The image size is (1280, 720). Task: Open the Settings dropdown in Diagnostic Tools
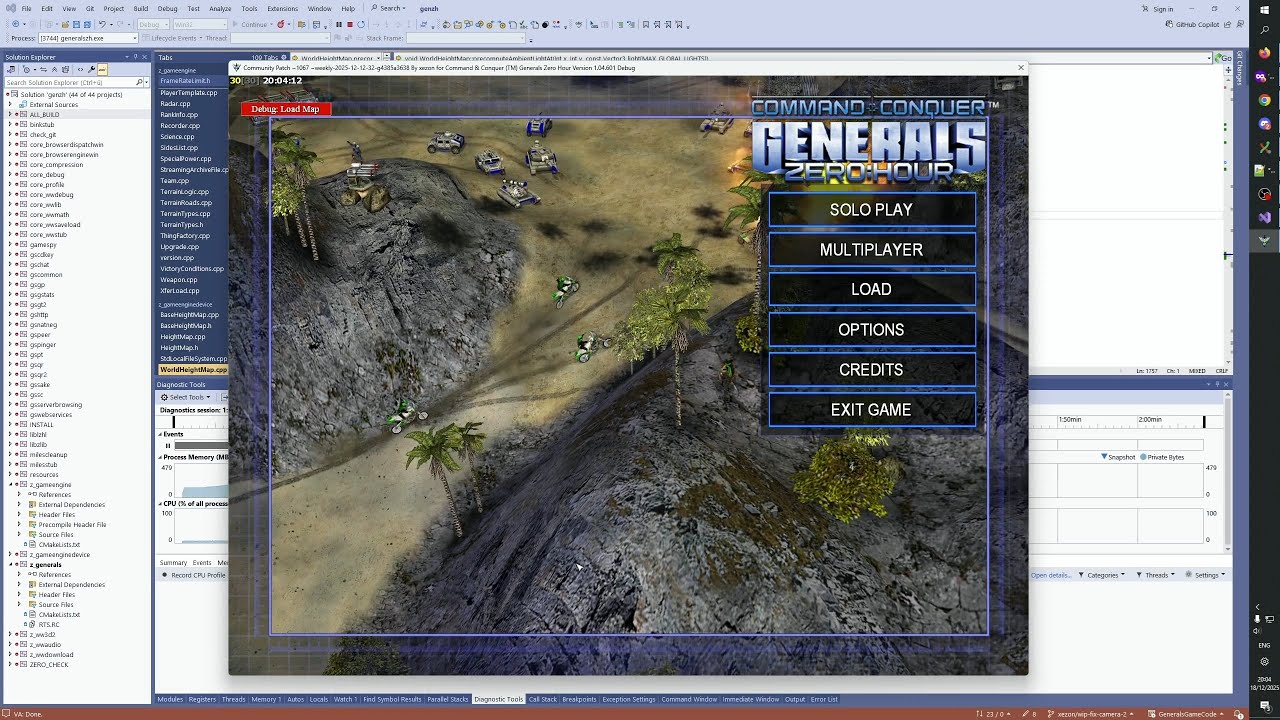click(1207, 575)
